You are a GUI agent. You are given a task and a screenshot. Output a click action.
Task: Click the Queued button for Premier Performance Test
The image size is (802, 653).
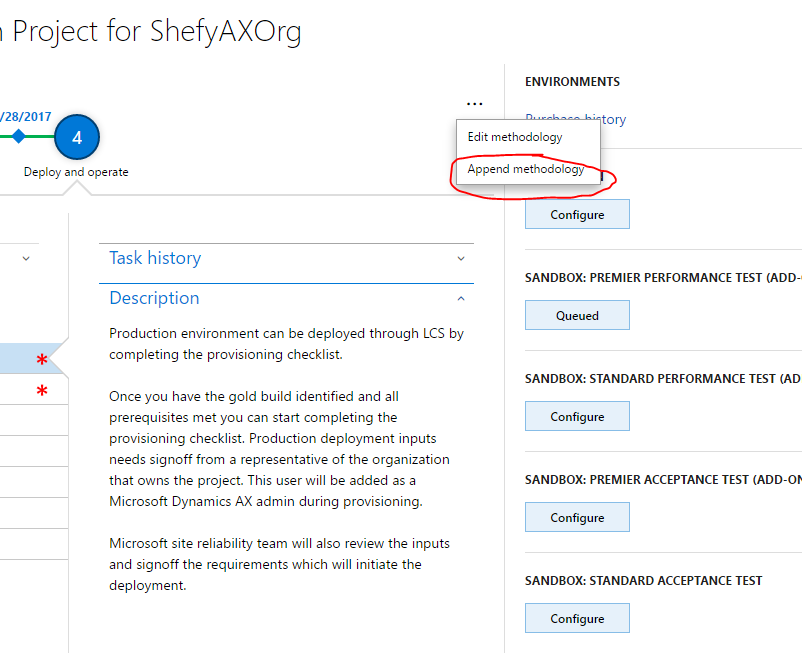[577, 316]
